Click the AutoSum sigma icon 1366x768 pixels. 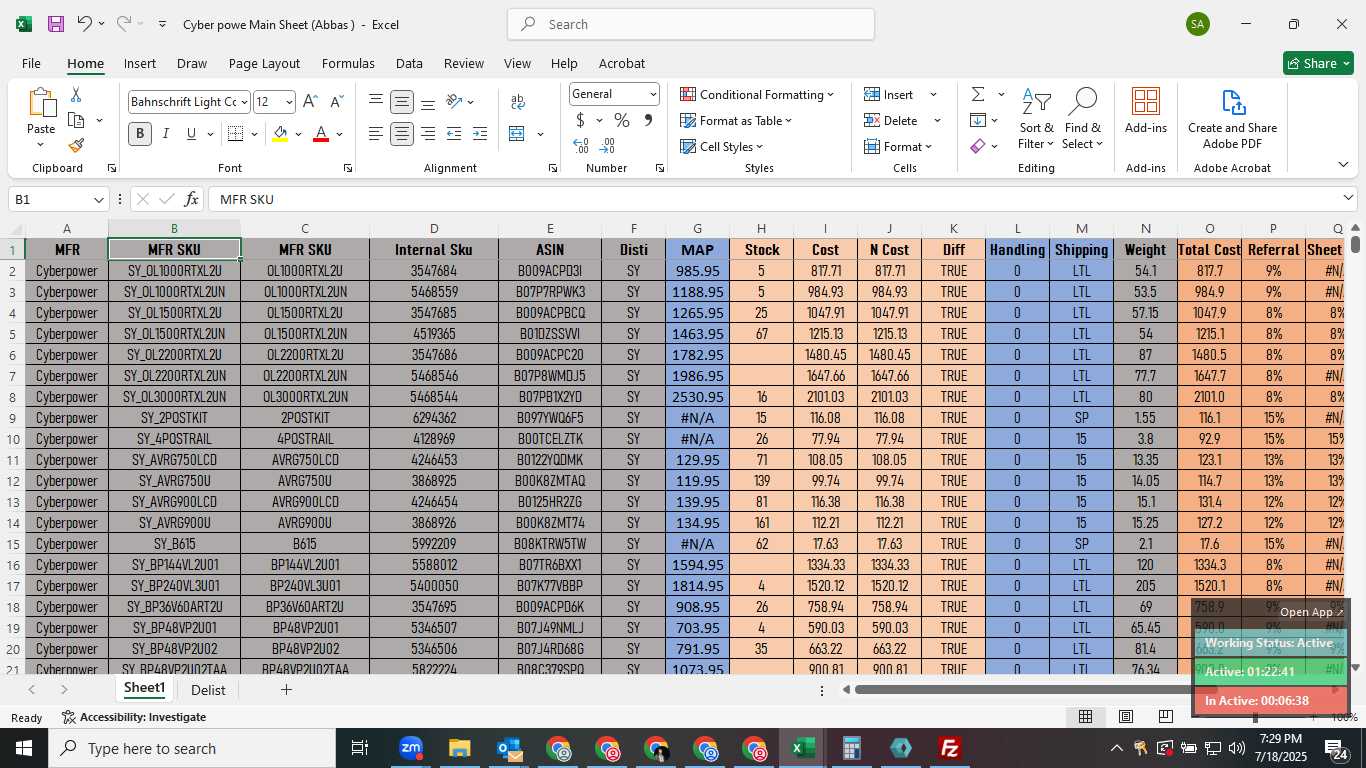pyautogui.click(x=978, y=94)
